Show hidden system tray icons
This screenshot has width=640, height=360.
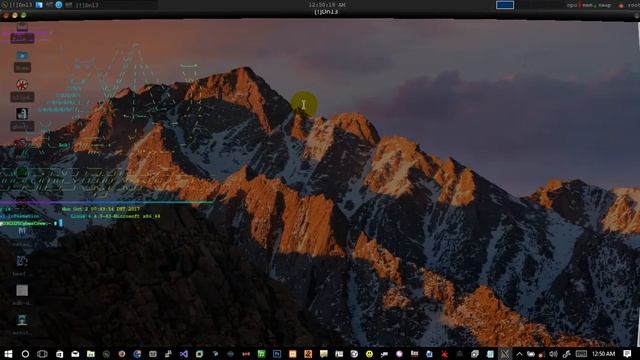coord(519,354)
